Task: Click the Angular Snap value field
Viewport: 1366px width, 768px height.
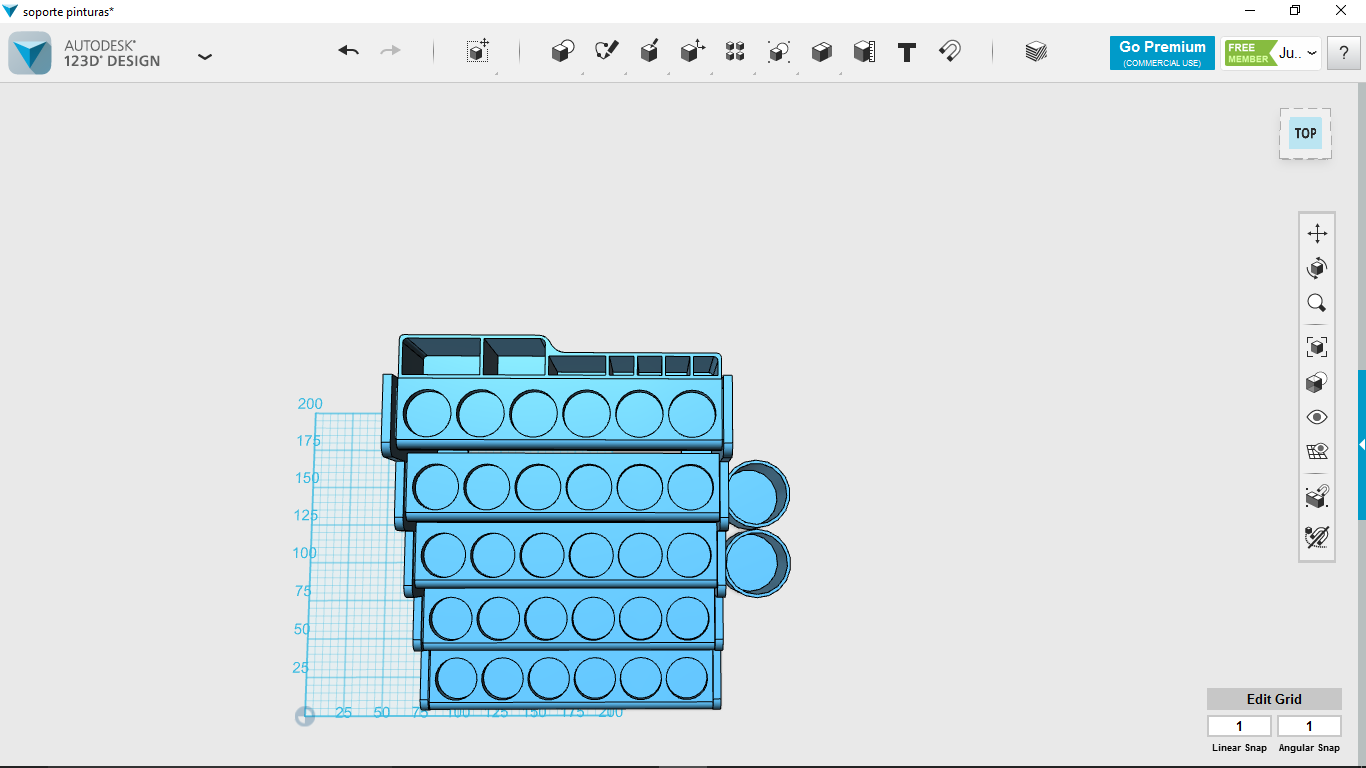Action: click(x=1309, y=726)
